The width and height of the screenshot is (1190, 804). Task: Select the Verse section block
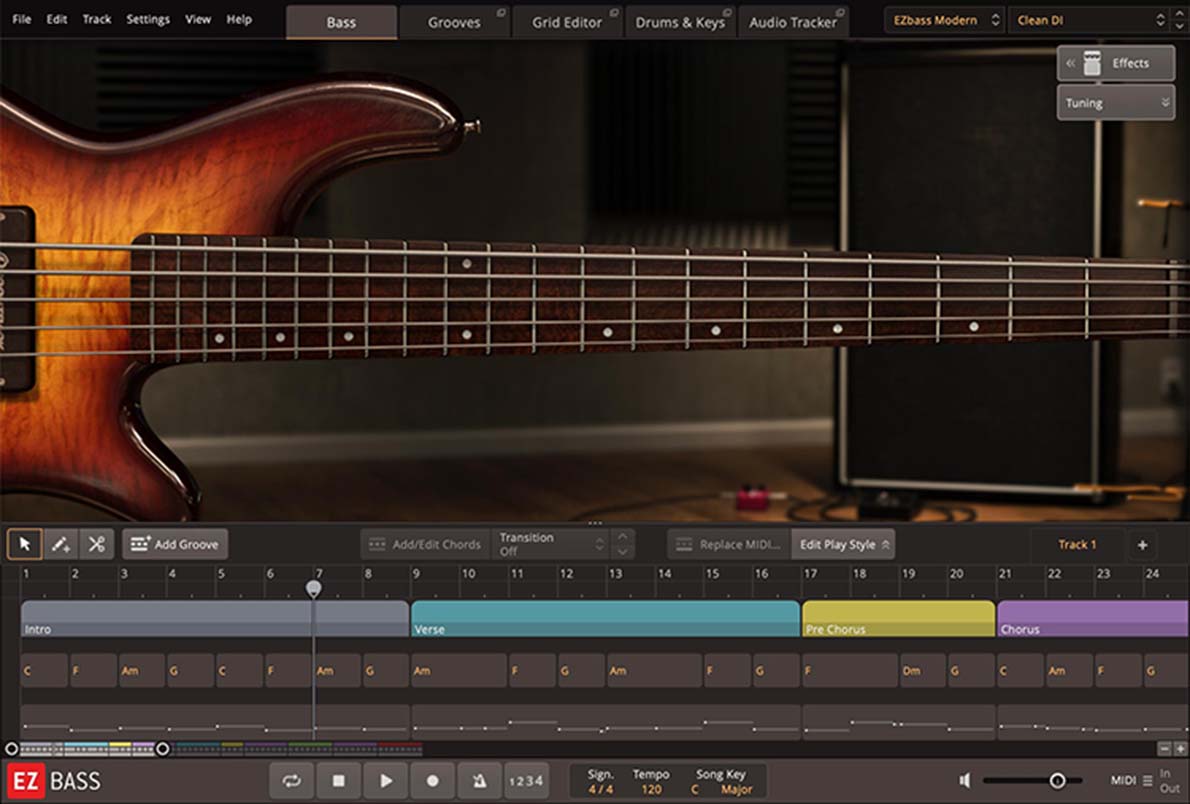tap(600, 618)
